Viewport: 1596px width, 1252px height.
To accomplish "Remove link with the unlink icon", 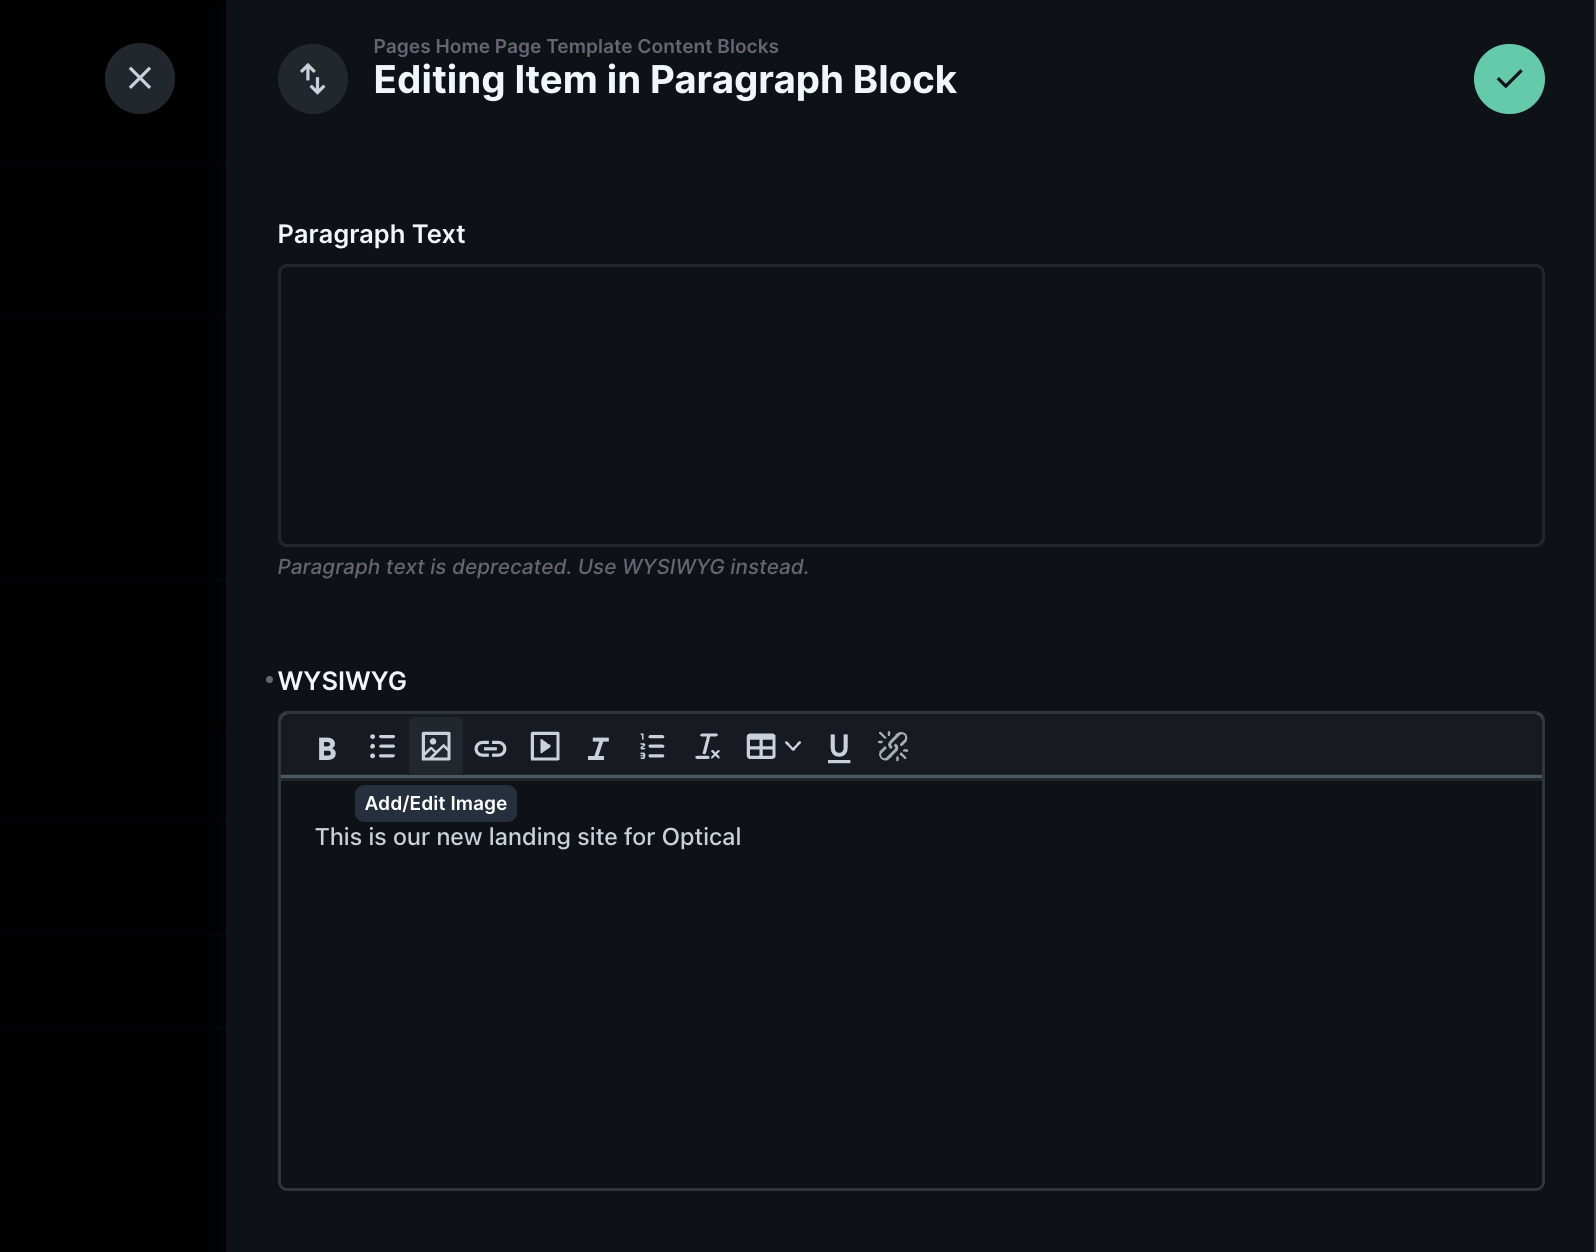I will pyautogui.click(x=893, y=746).
